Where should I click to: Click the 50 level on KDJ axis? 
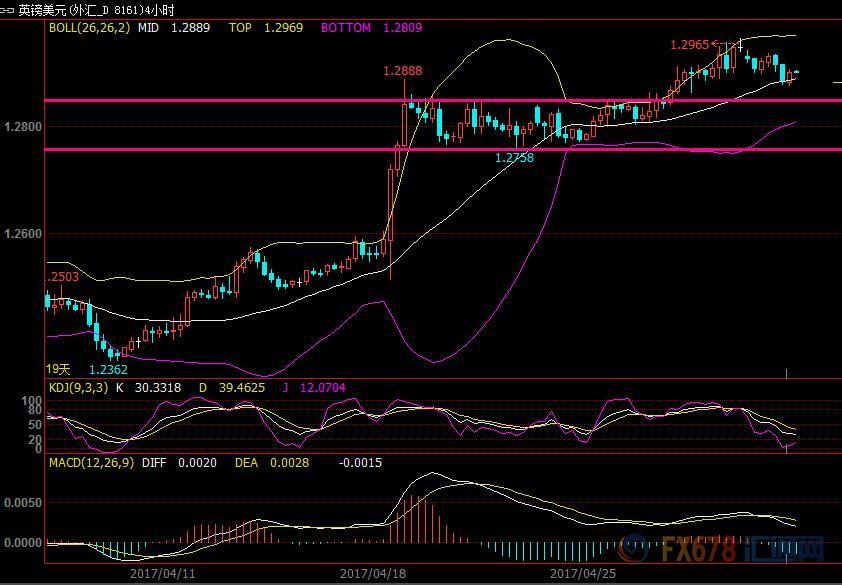[35, 425]
